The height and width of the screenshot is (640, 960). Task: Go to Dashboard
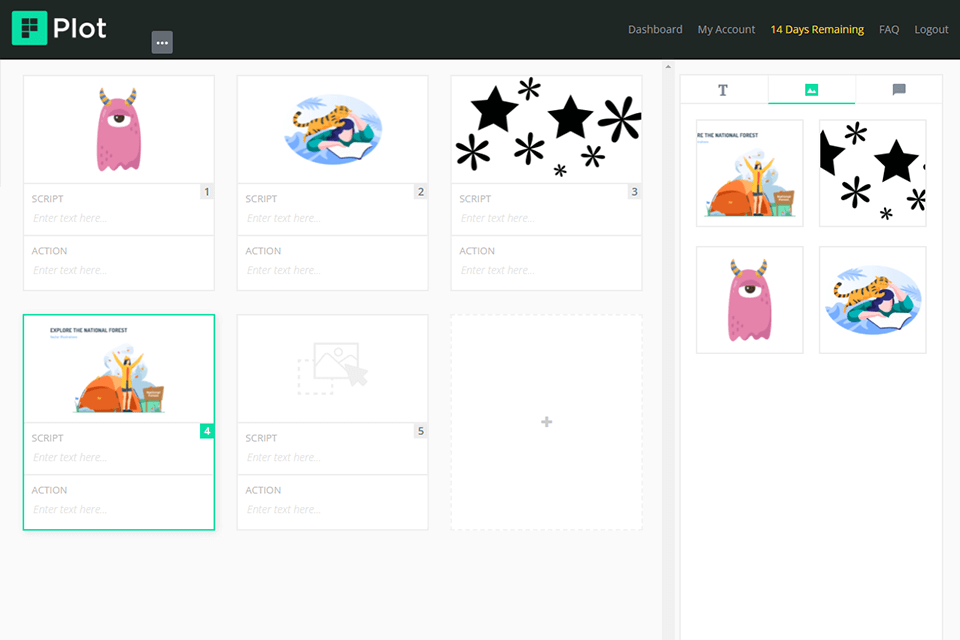(x=655, y=29)
